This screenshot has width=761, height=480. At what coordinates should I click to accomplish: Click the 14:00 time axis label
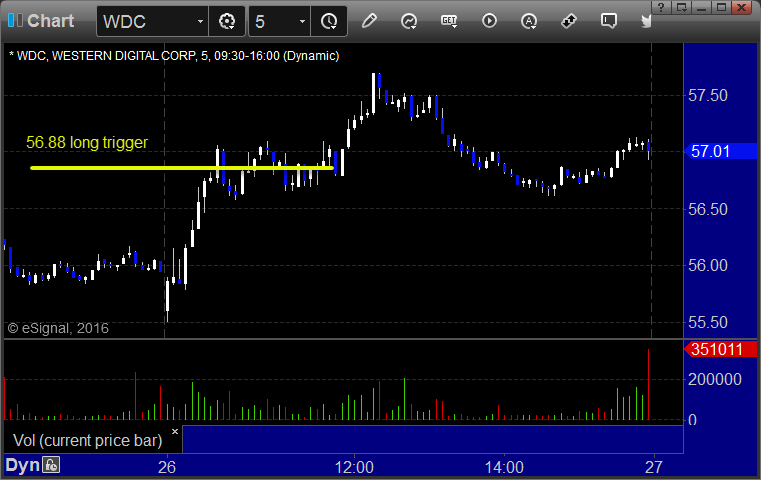pos(504,467)
